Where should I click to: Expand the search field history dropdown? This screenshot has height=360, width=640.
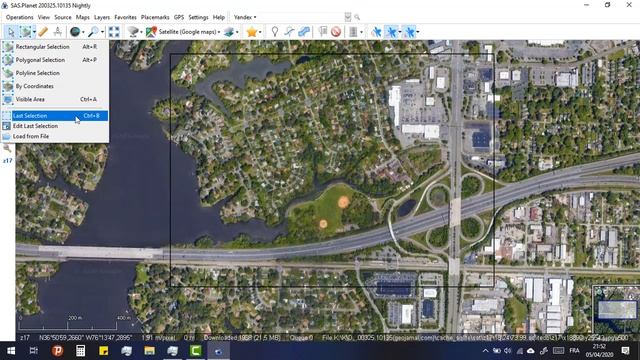click(x=348, y=17)
